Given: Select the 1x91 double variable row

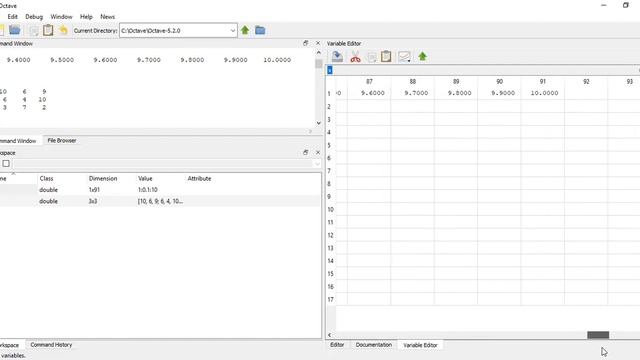Looking at the screenshot, I should [160, 190].
